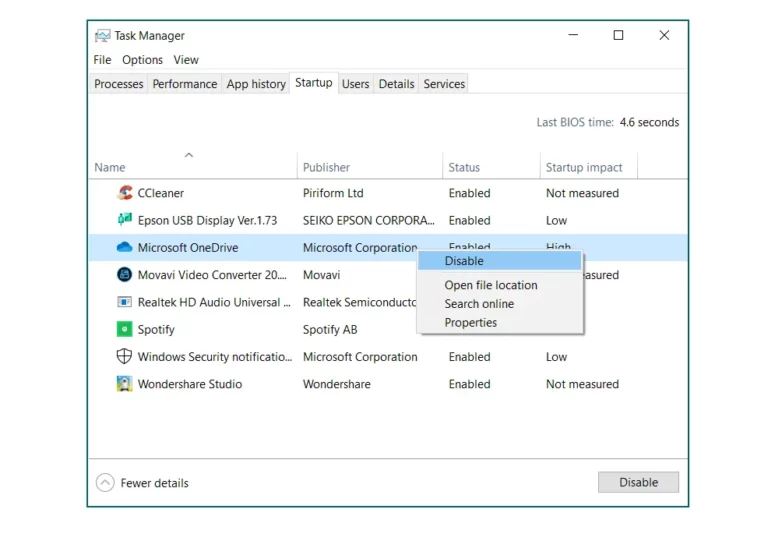This screenshot has width=768, height=534.
Task: Select the CCleaner row name
Action: pyautogui.click(x=161, y=193)
